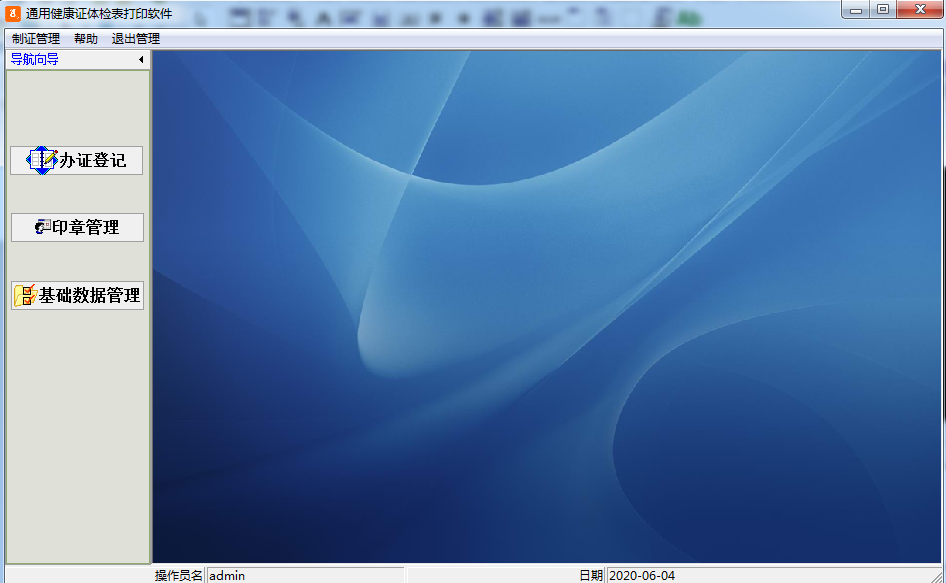The width and height of the screenshot is (946, 583).
Task: Maximize the application window
Action: point(883,10)
